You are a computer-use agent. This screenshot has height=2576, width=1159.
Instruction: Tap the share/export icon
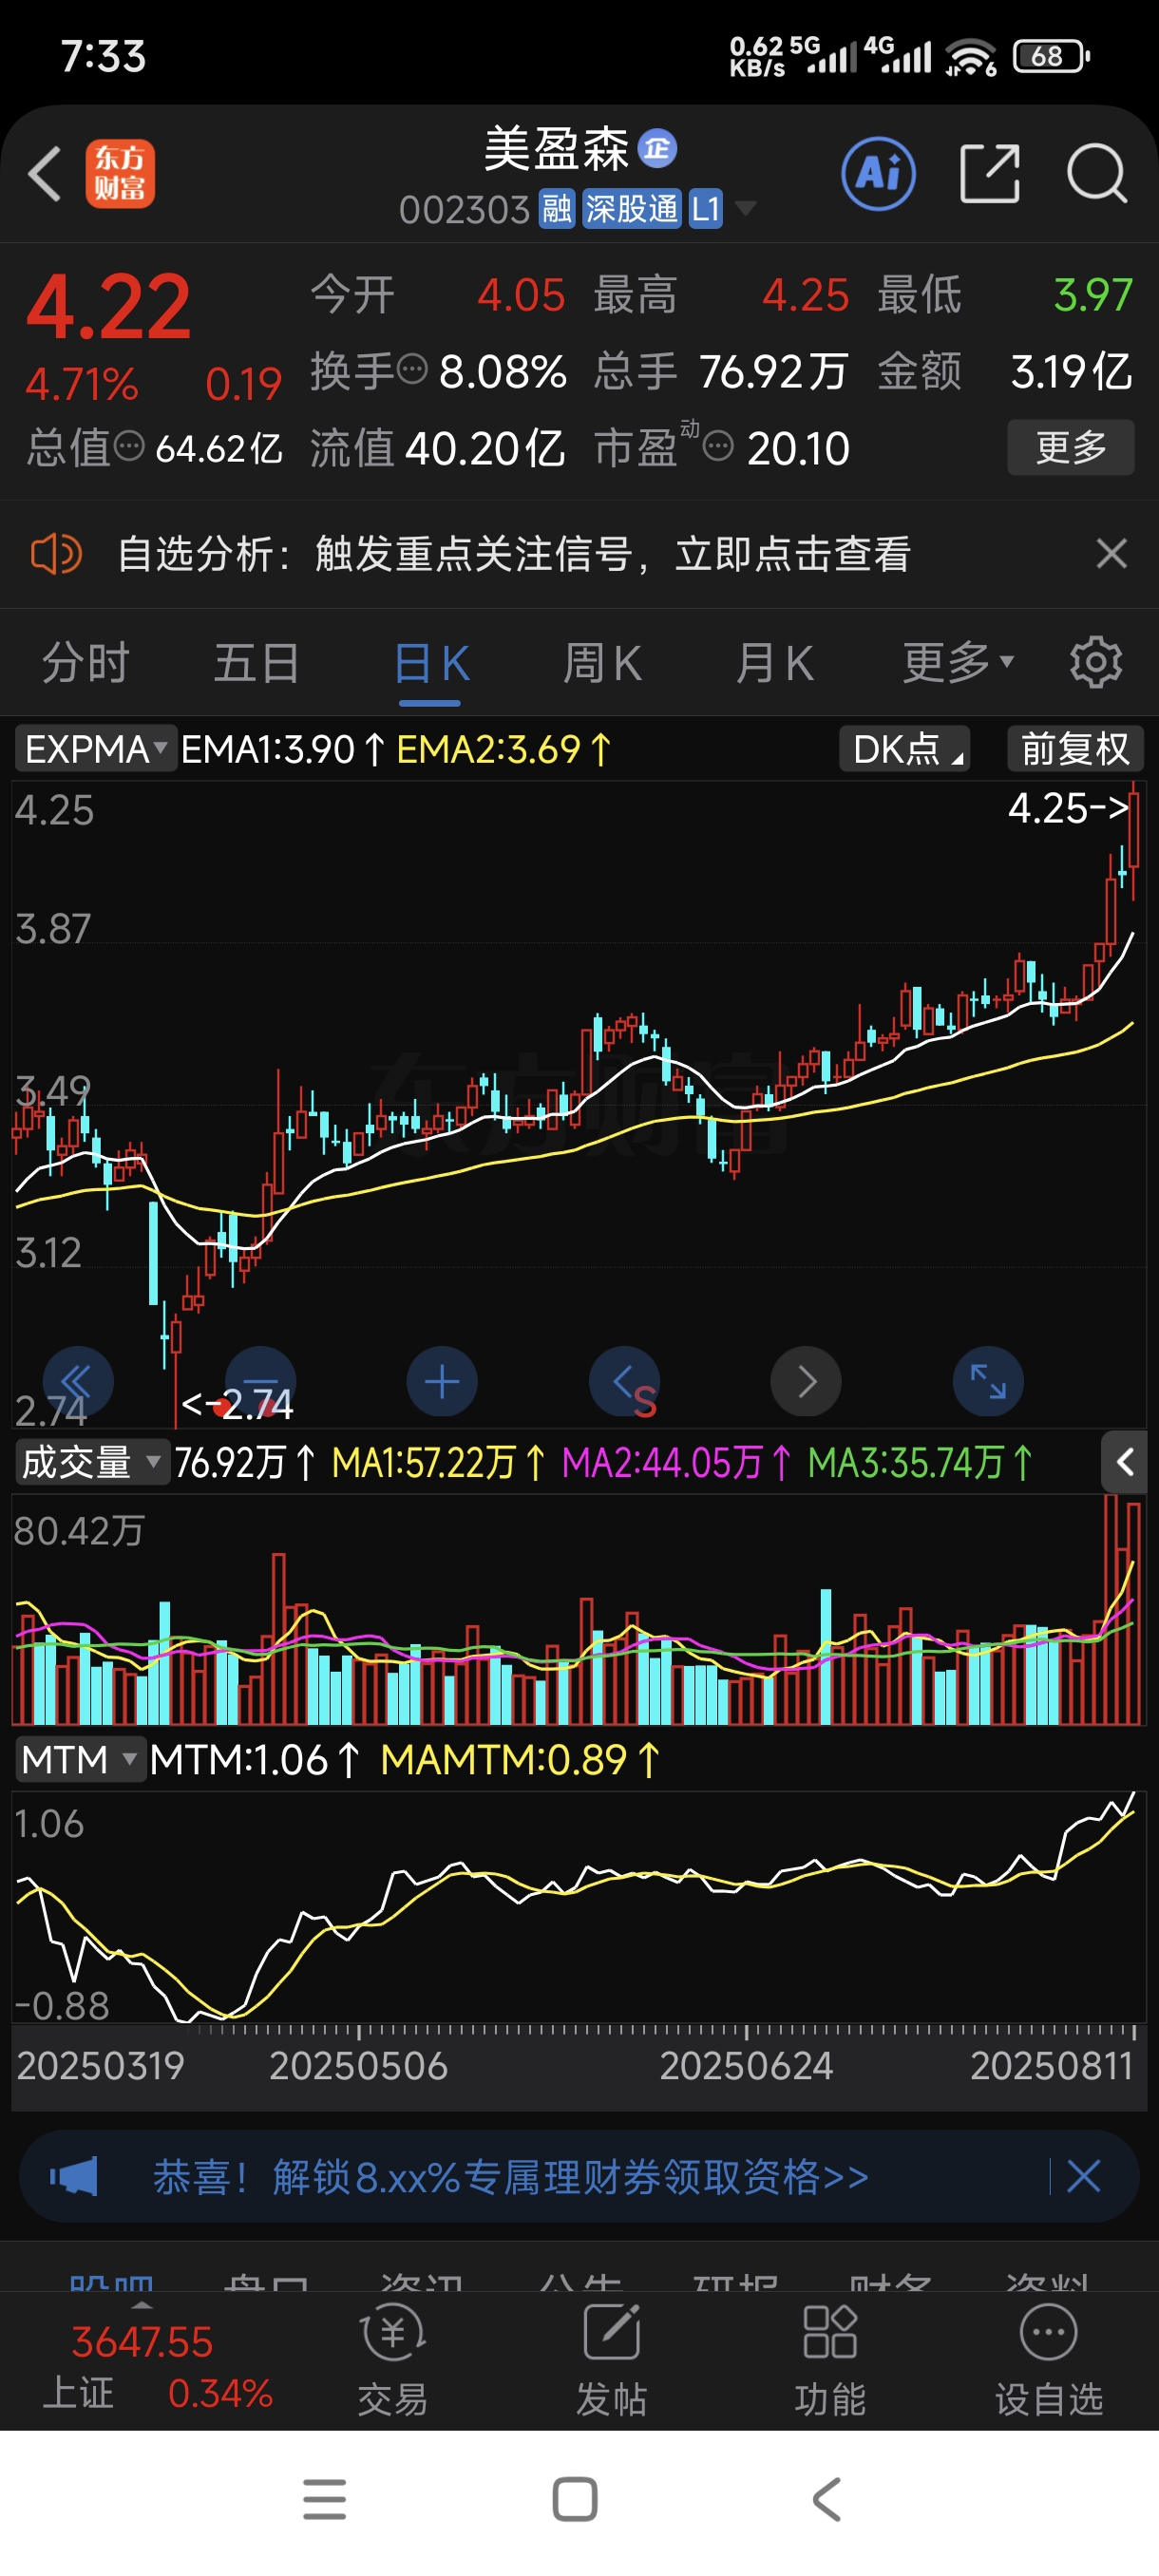pyautogui.click(x=989, y=174)
